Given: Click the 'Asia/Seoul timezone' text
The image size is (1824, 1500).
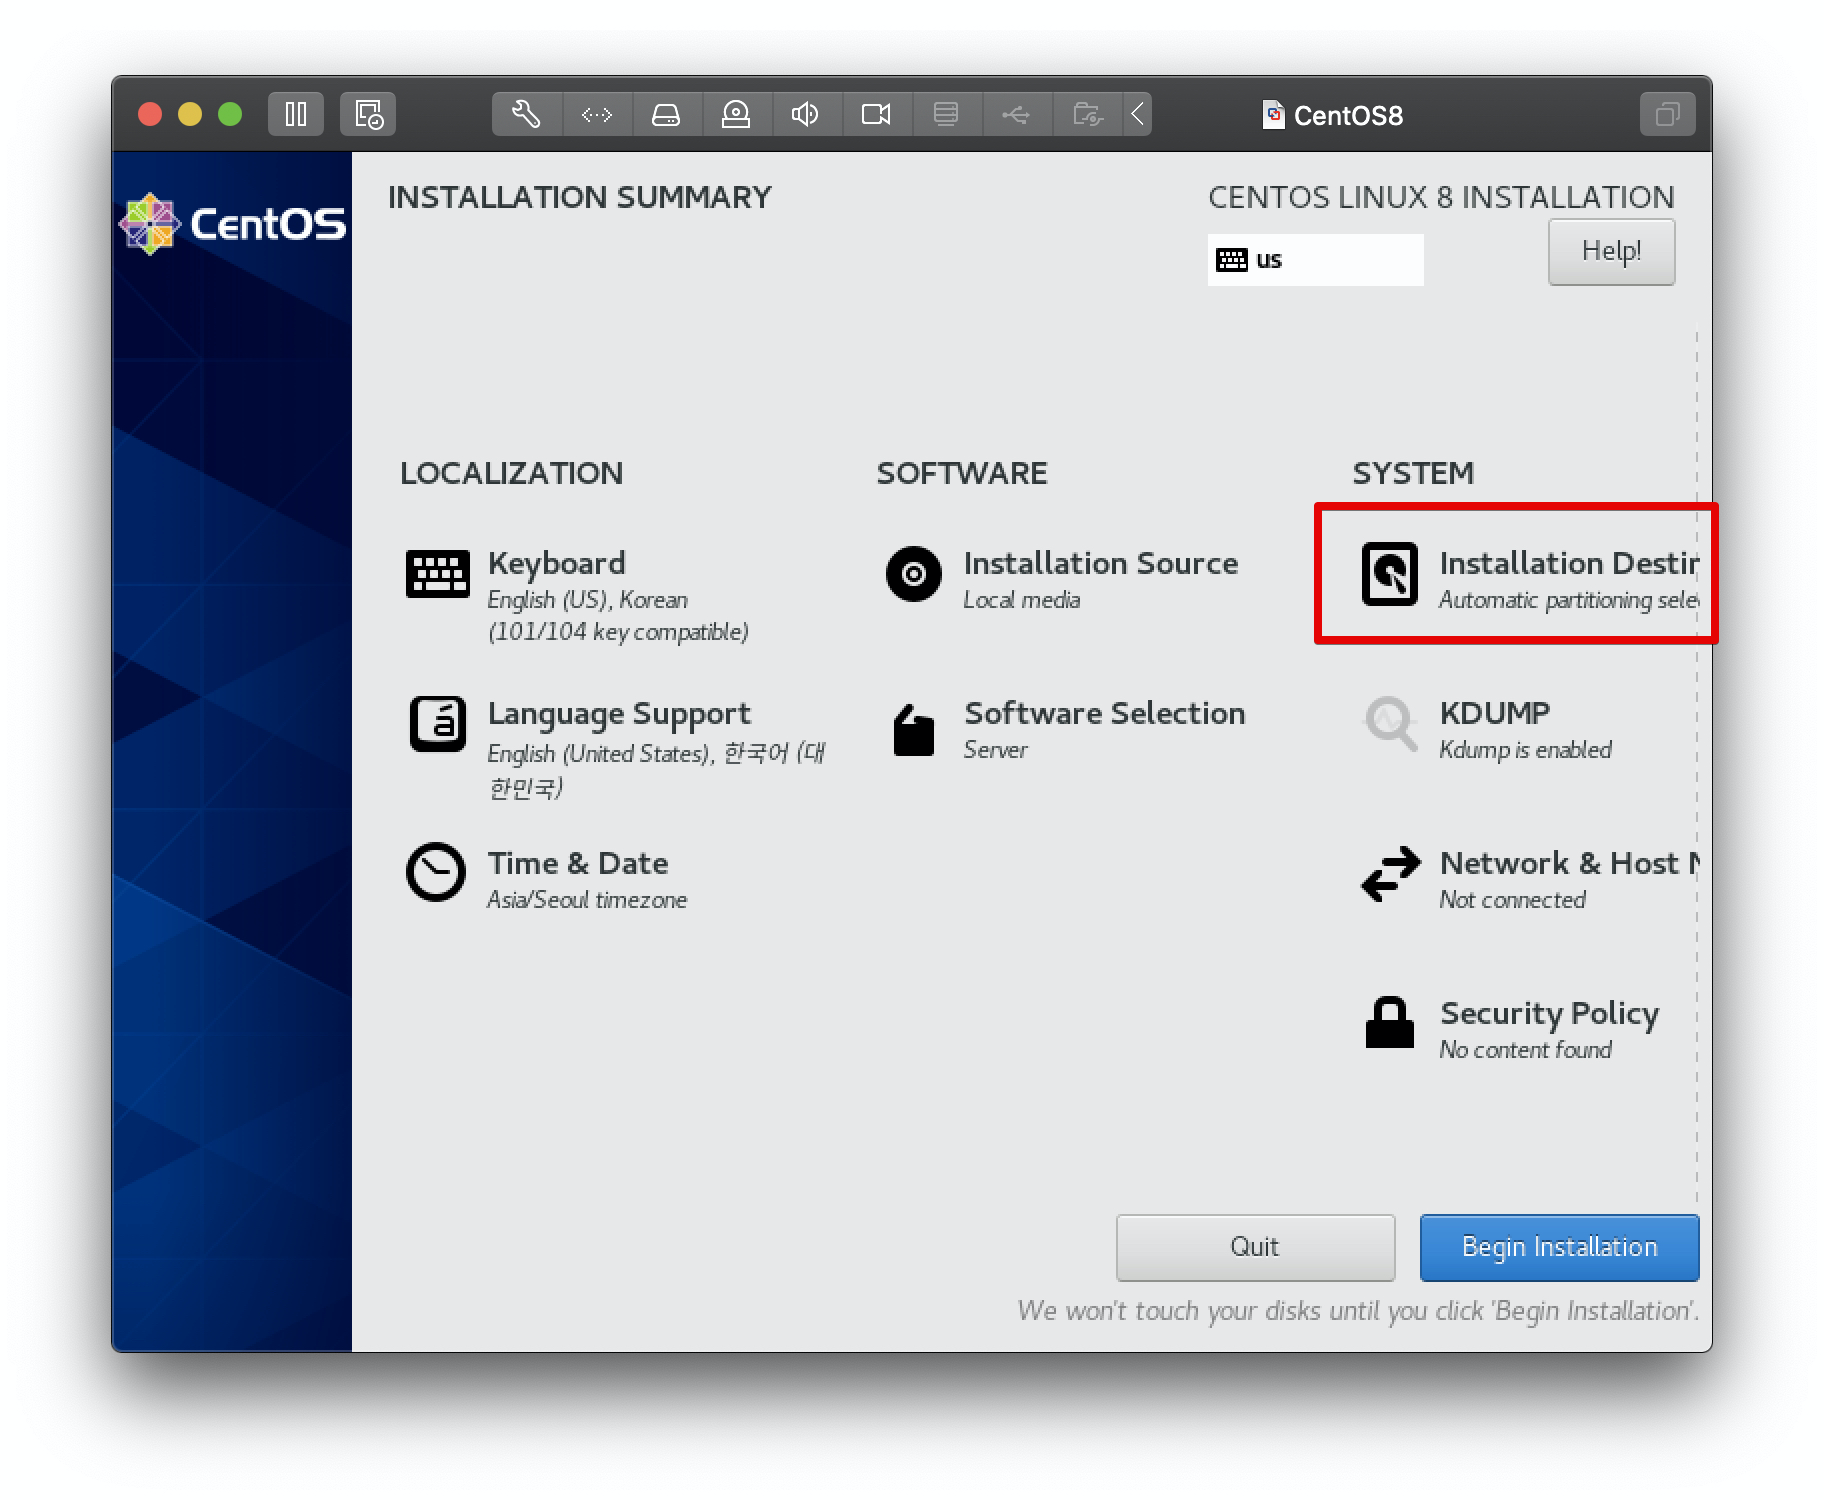Looking at the screenshot, I should 587,900.
